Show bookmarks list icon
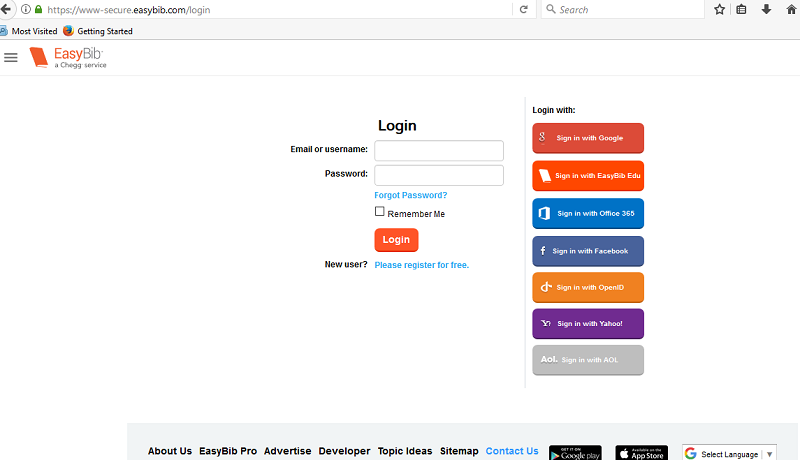This screenshot has width=800, height=460. (x=741, y=9)
